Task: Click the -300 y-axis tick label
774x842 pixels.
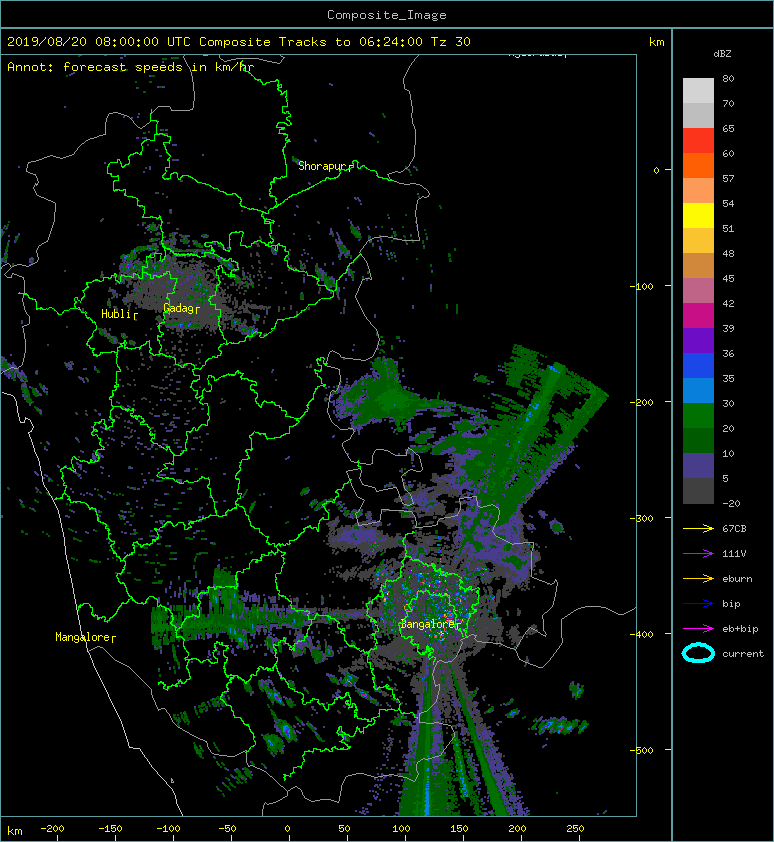Action: coord(641,518)
